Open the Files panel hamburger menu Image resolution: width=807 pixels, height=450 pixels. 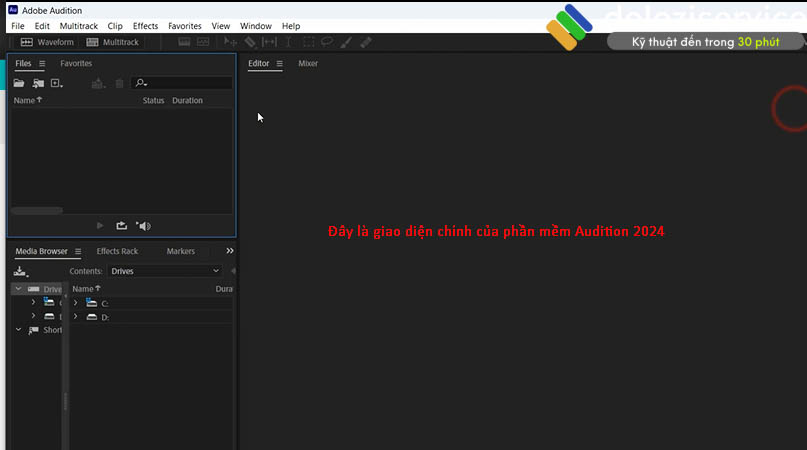coord(42,64)
